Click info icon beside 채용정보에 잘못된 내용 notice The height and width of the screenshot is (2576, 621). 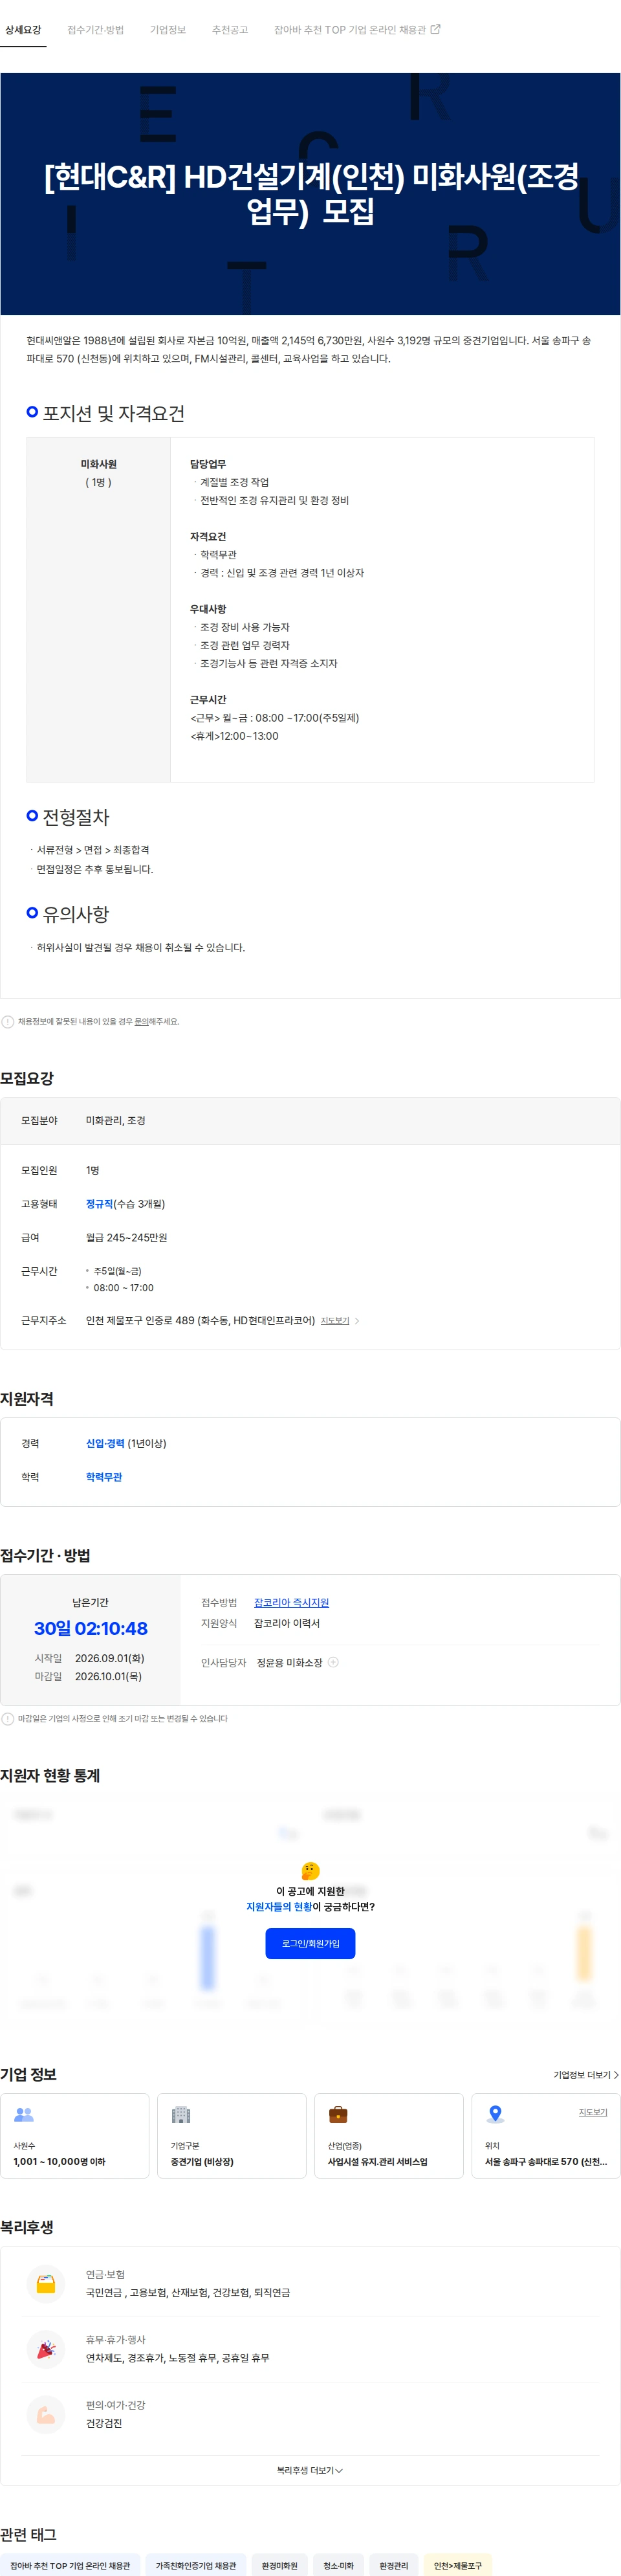pyautogui.click(x=8, y=1021)
